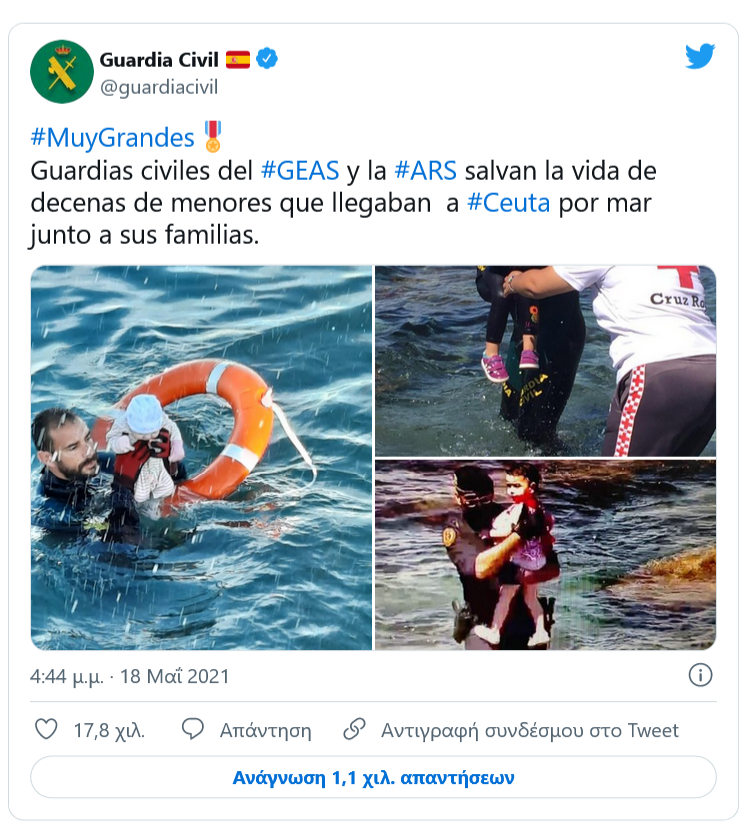
Task: Open the lifebuoy baby rescue photo
Action: [201, 457]
